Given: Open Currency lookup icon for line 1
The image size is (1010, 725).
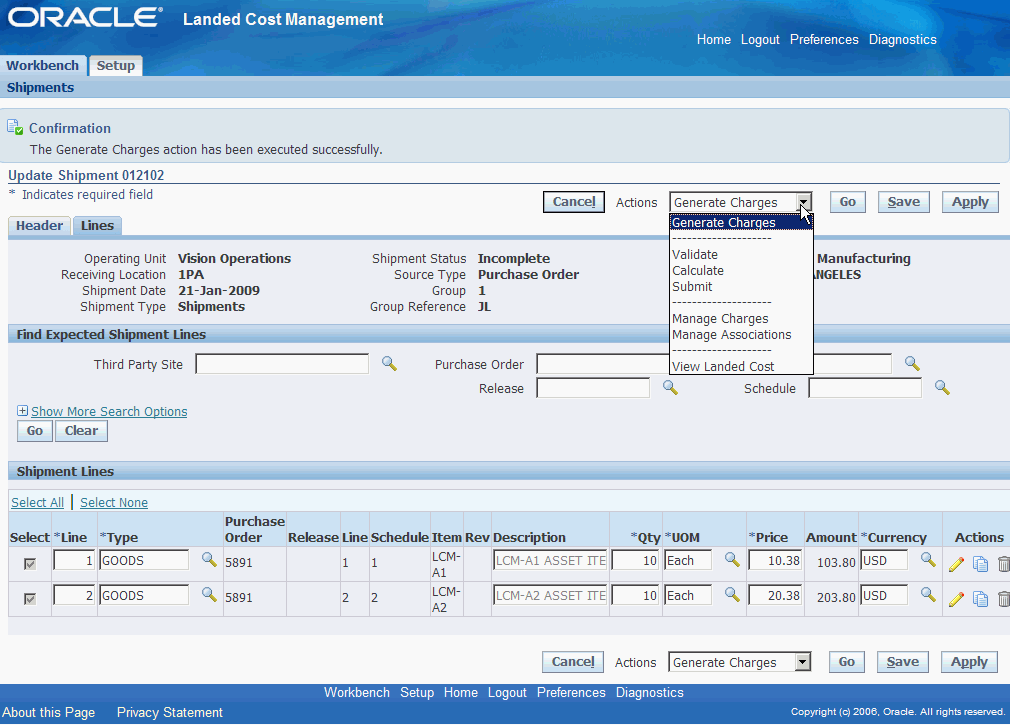Looking at the screenshot, I should [x=928, y=560].
